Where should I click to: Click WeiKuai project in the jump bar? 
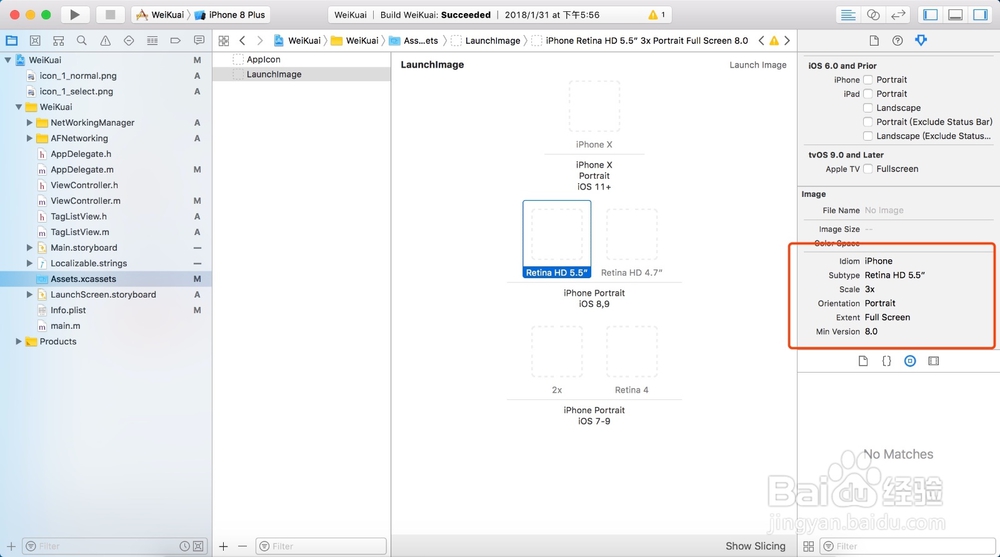tap(298, 40)
